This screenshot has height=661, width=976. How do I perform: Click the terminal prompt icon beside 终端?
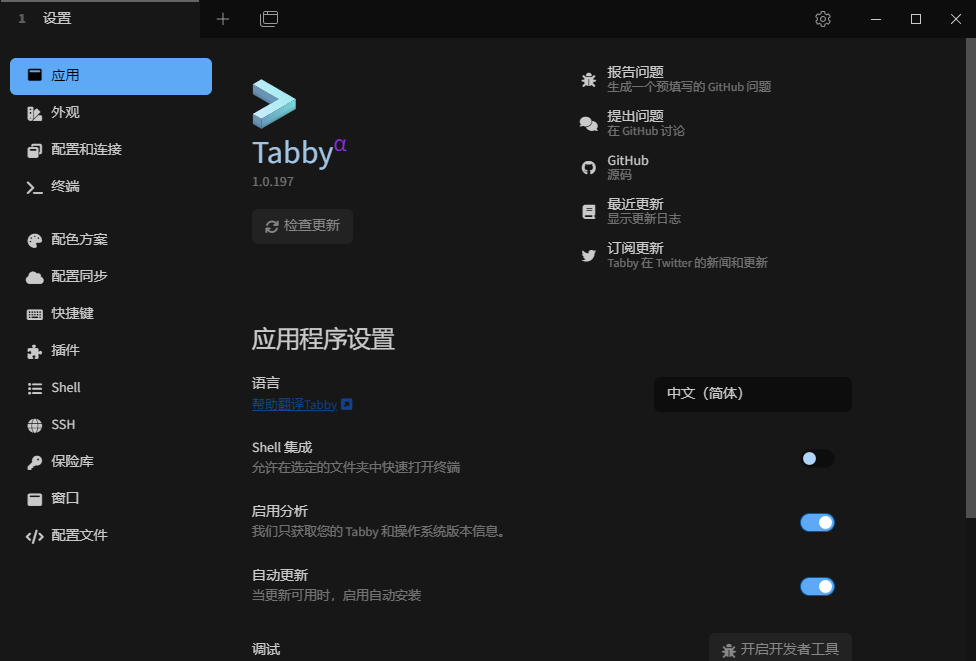pos(35,187)
